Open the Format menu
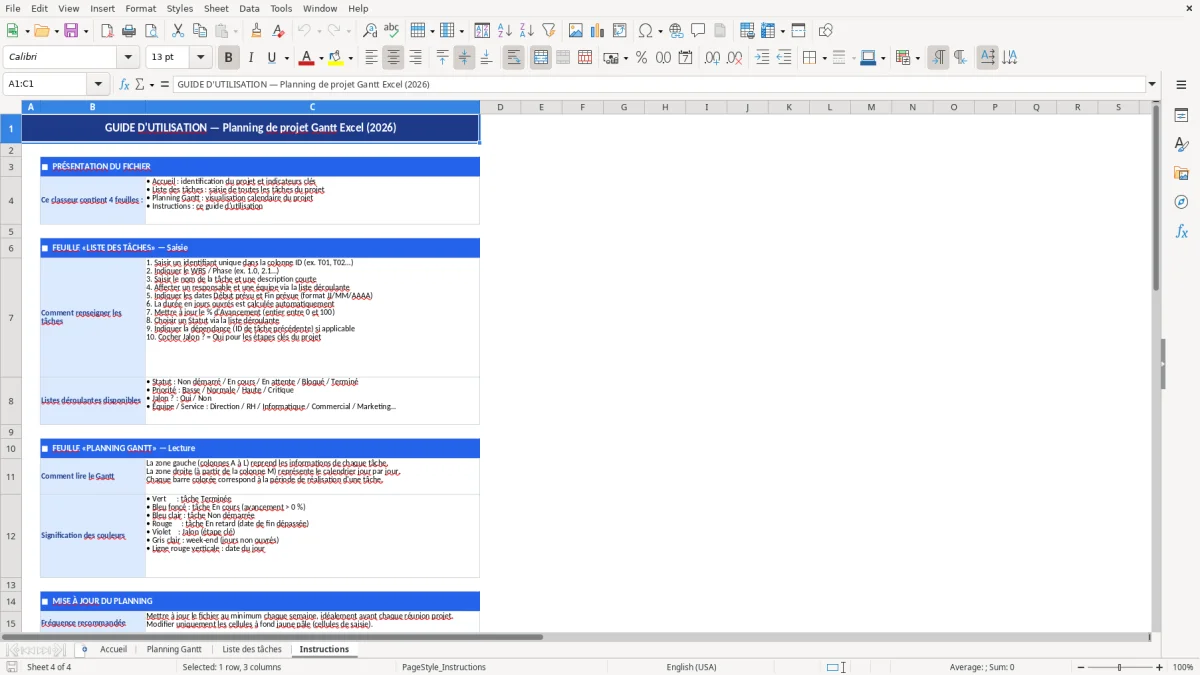1200x675 pixels. [140, 8]
